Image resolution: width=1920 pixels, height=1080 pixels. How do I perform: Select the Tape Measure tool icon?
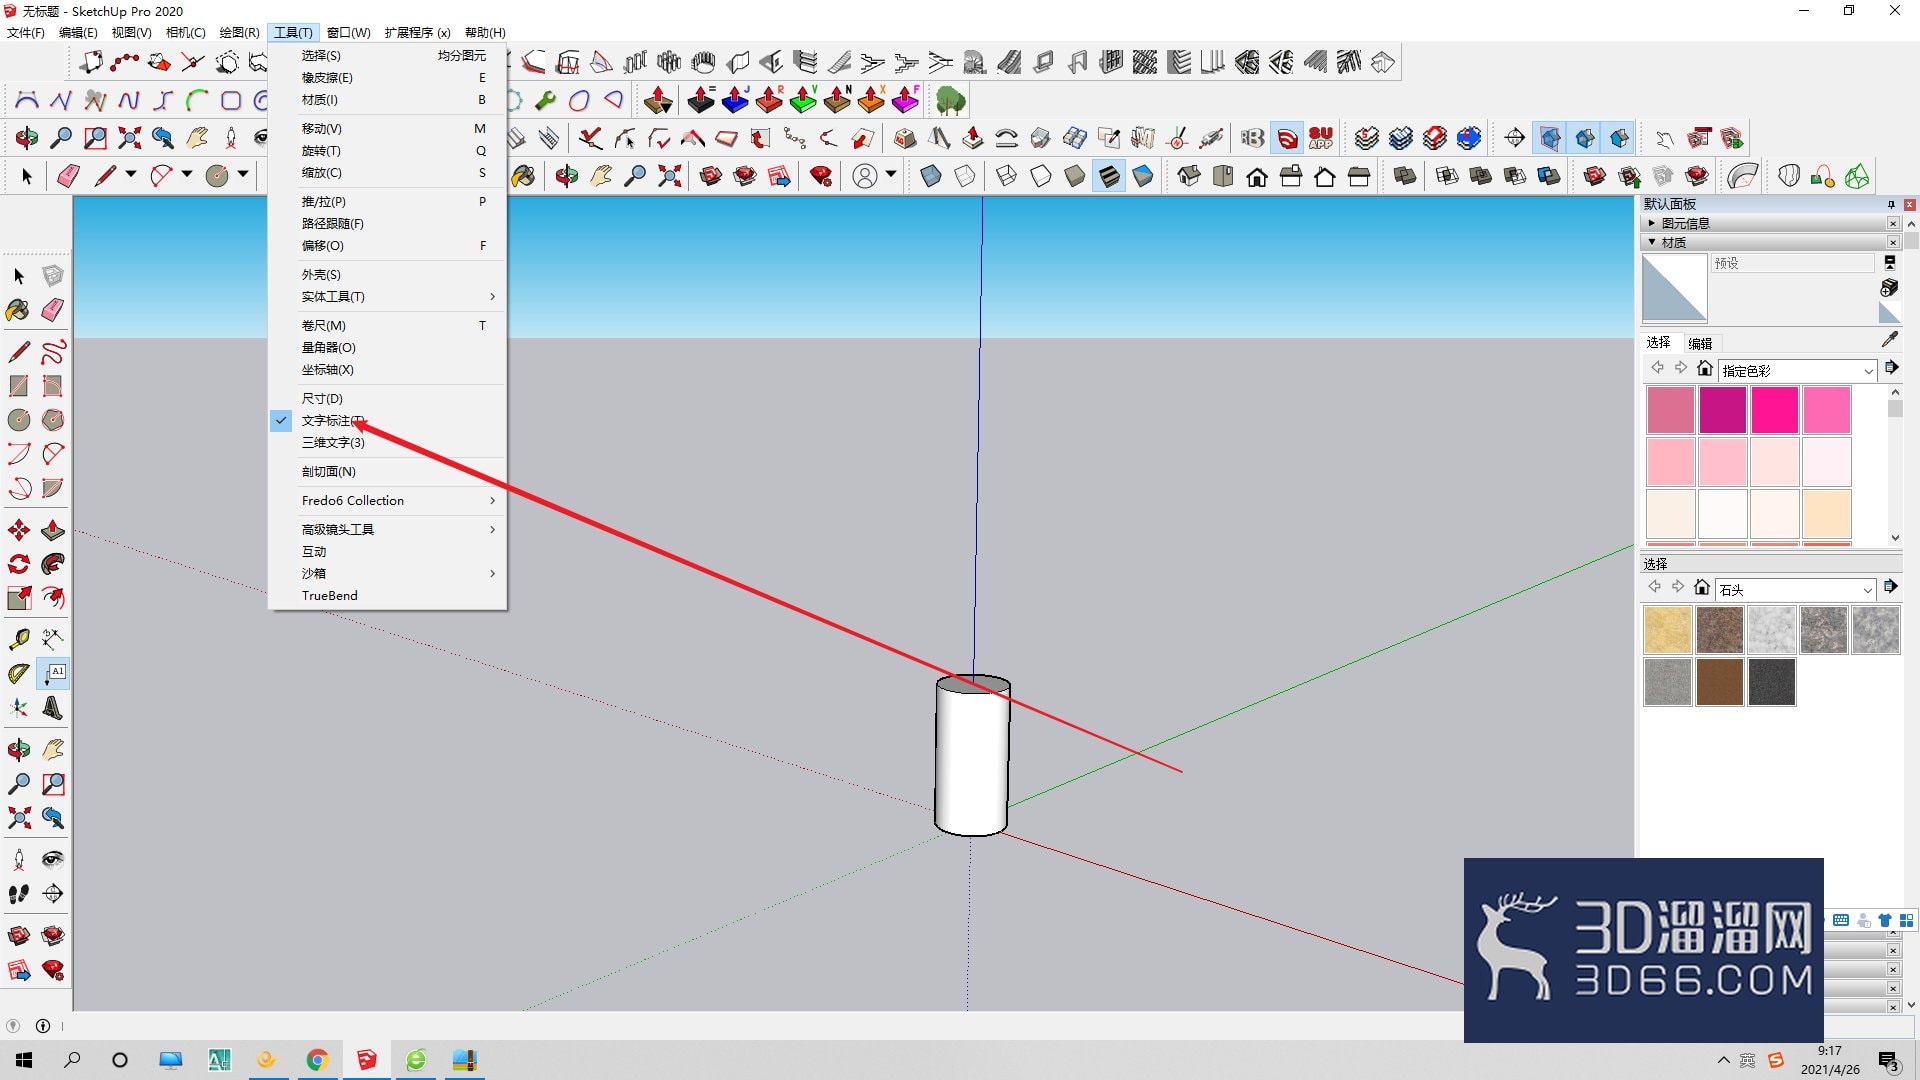point(18,639)
